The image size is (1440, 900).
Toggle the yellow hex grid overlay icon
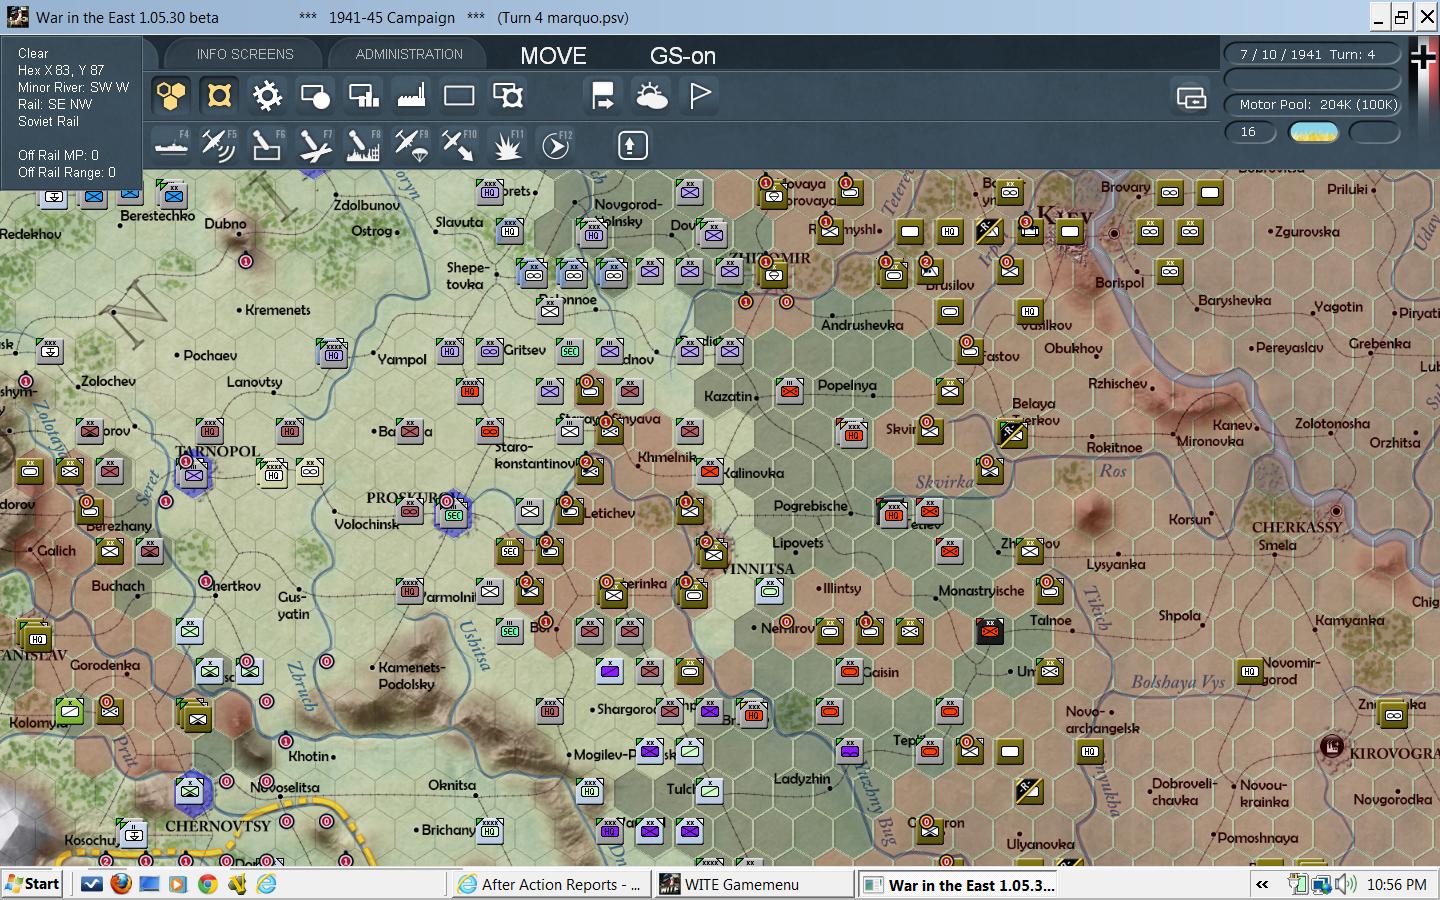[x=171, y=96]
